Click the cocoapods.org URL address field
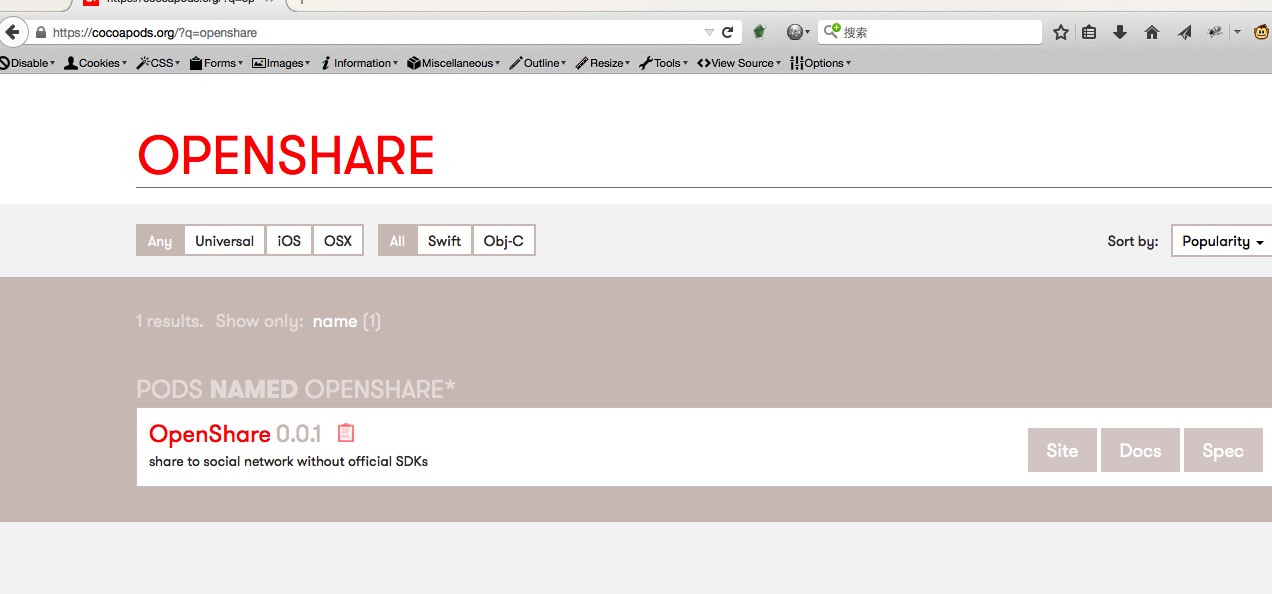Viewport: 1272px width, 594px height. [x=375, y=32]
